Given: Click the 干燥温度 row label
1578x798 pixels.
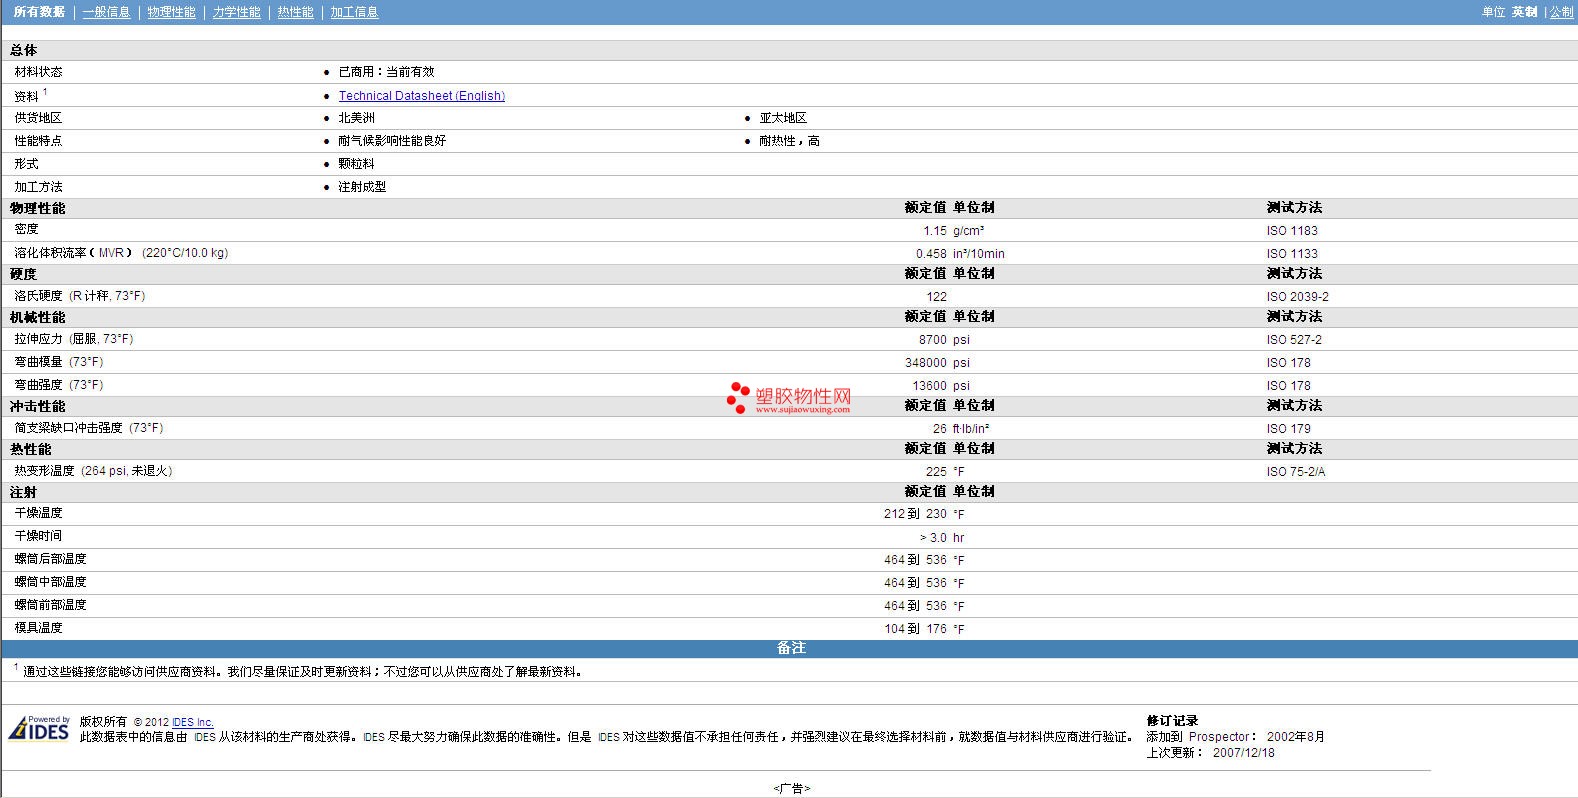Looking at the screenshot, I should pos(38,513).
